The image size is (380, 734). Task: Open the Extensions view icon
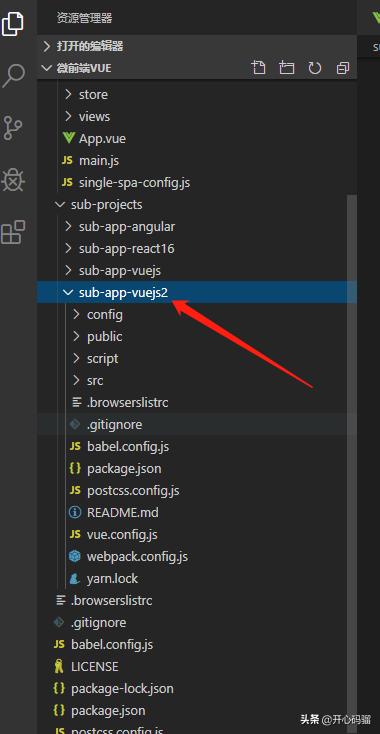click(13, 232)
